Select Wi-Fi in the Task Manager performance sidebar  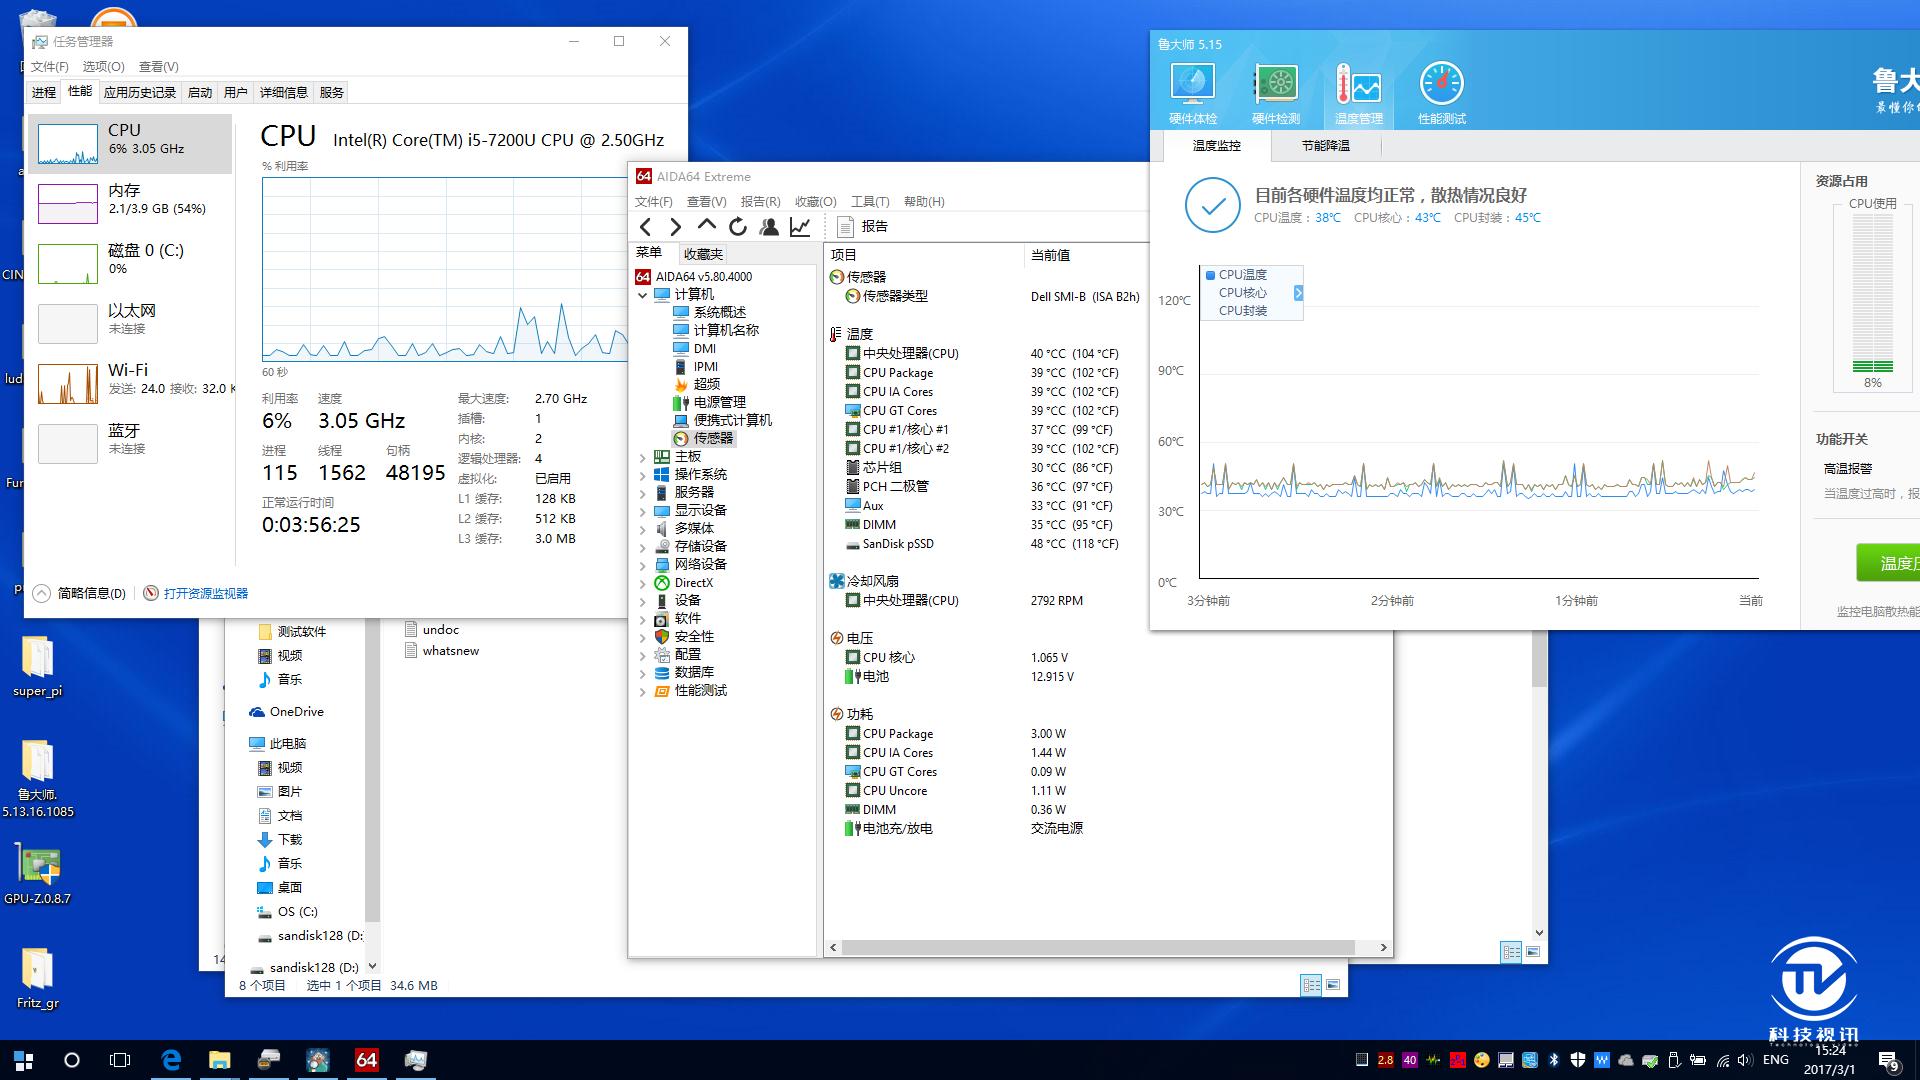click(130, 382)
